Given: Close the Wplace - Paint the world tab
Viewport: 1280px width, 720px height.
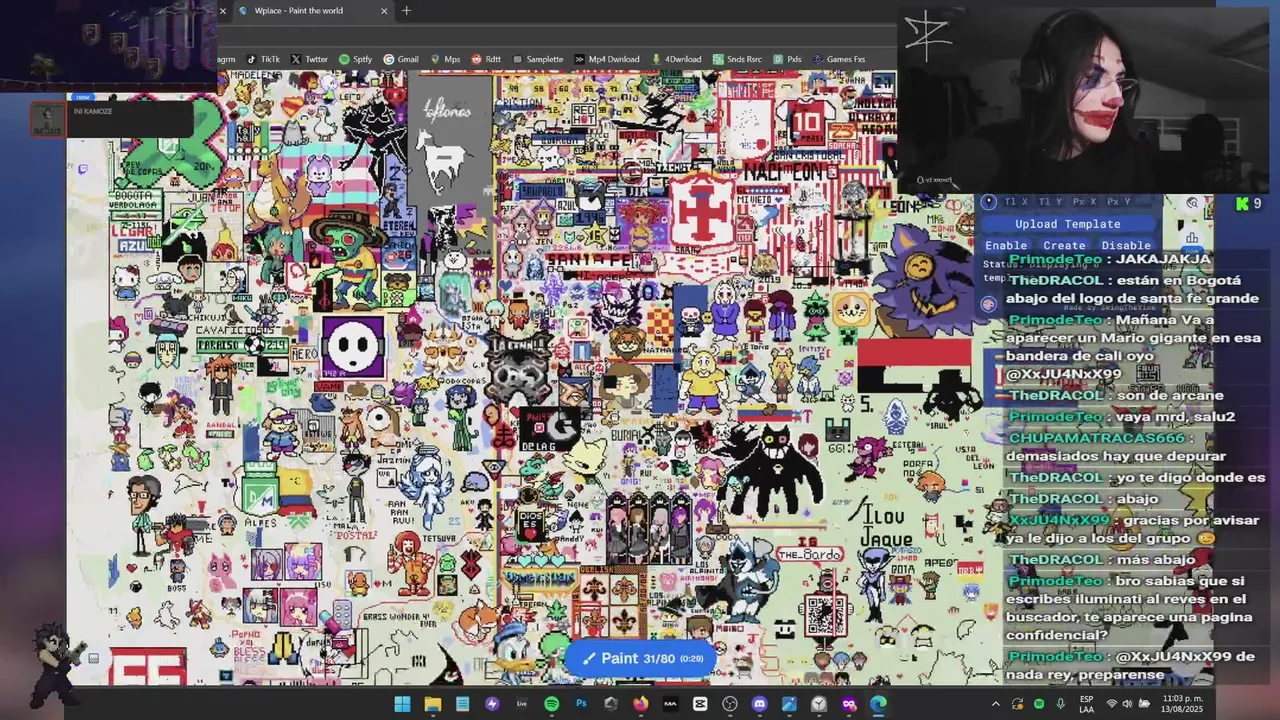Looking at the screenshot, I should pyautogui.click(x=384, y=11).
